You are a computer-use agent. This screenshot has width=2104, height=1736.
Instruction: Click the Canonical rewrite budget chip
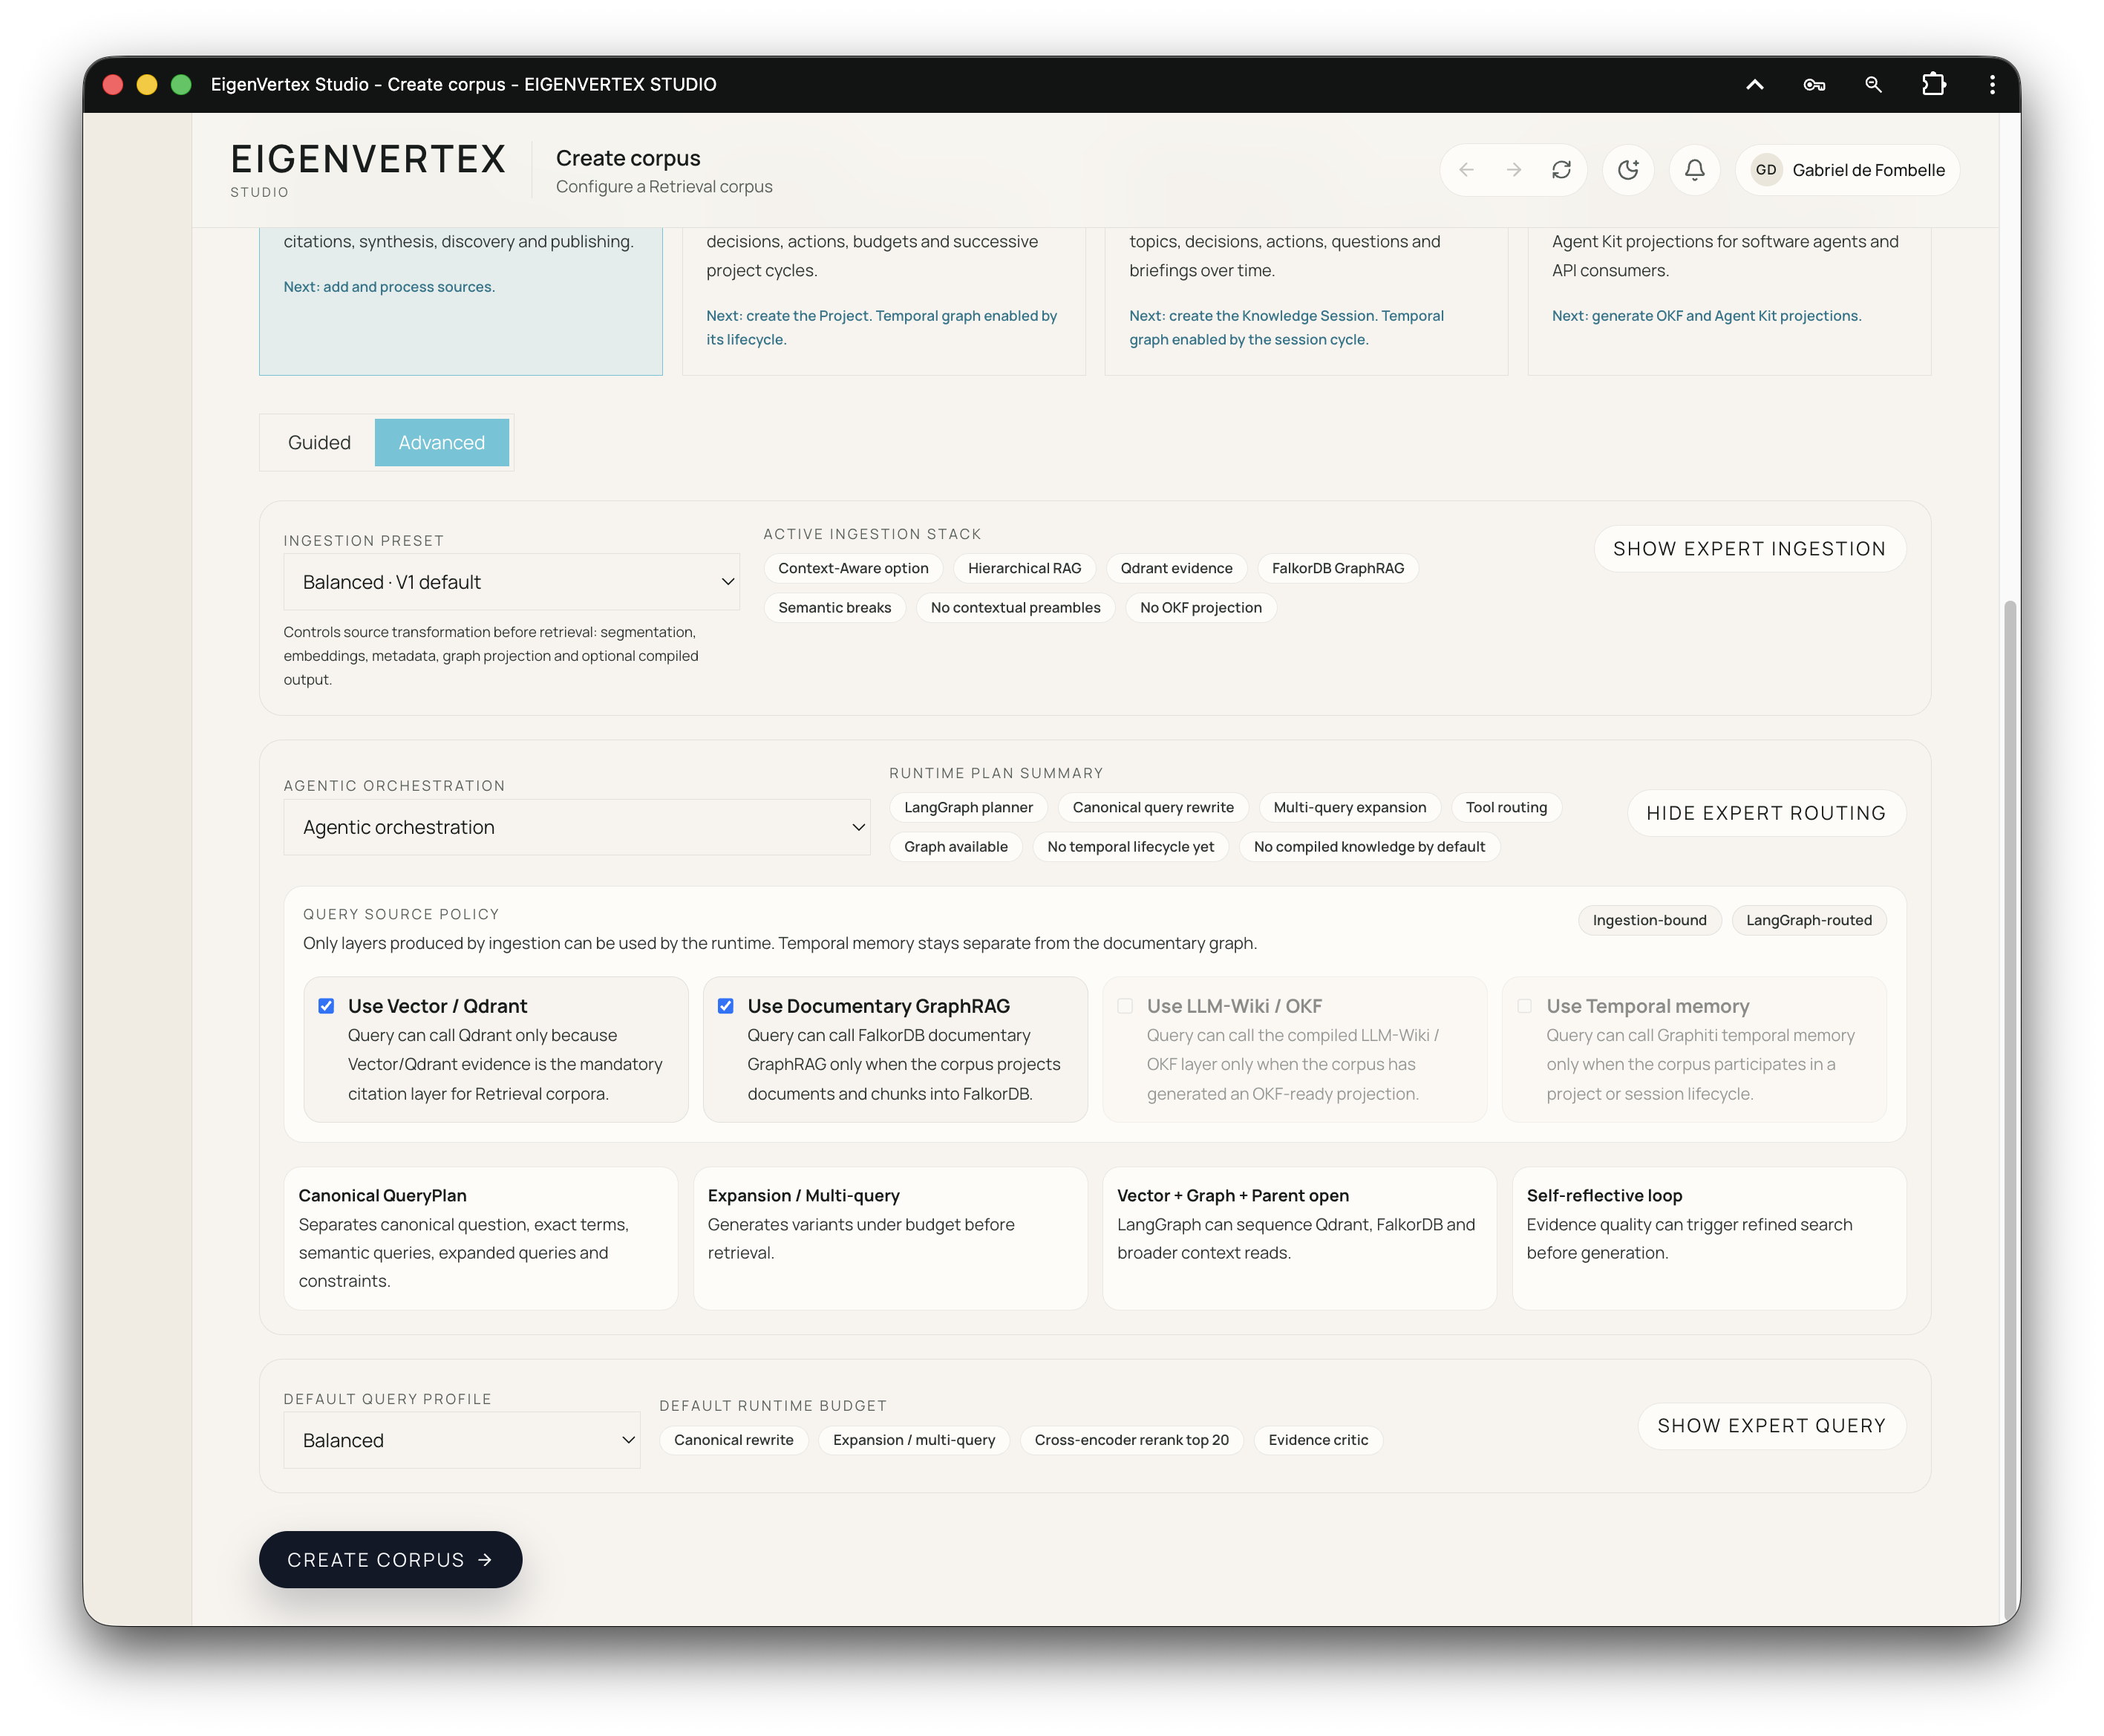pyautogui.click(x=733, y=1440)
